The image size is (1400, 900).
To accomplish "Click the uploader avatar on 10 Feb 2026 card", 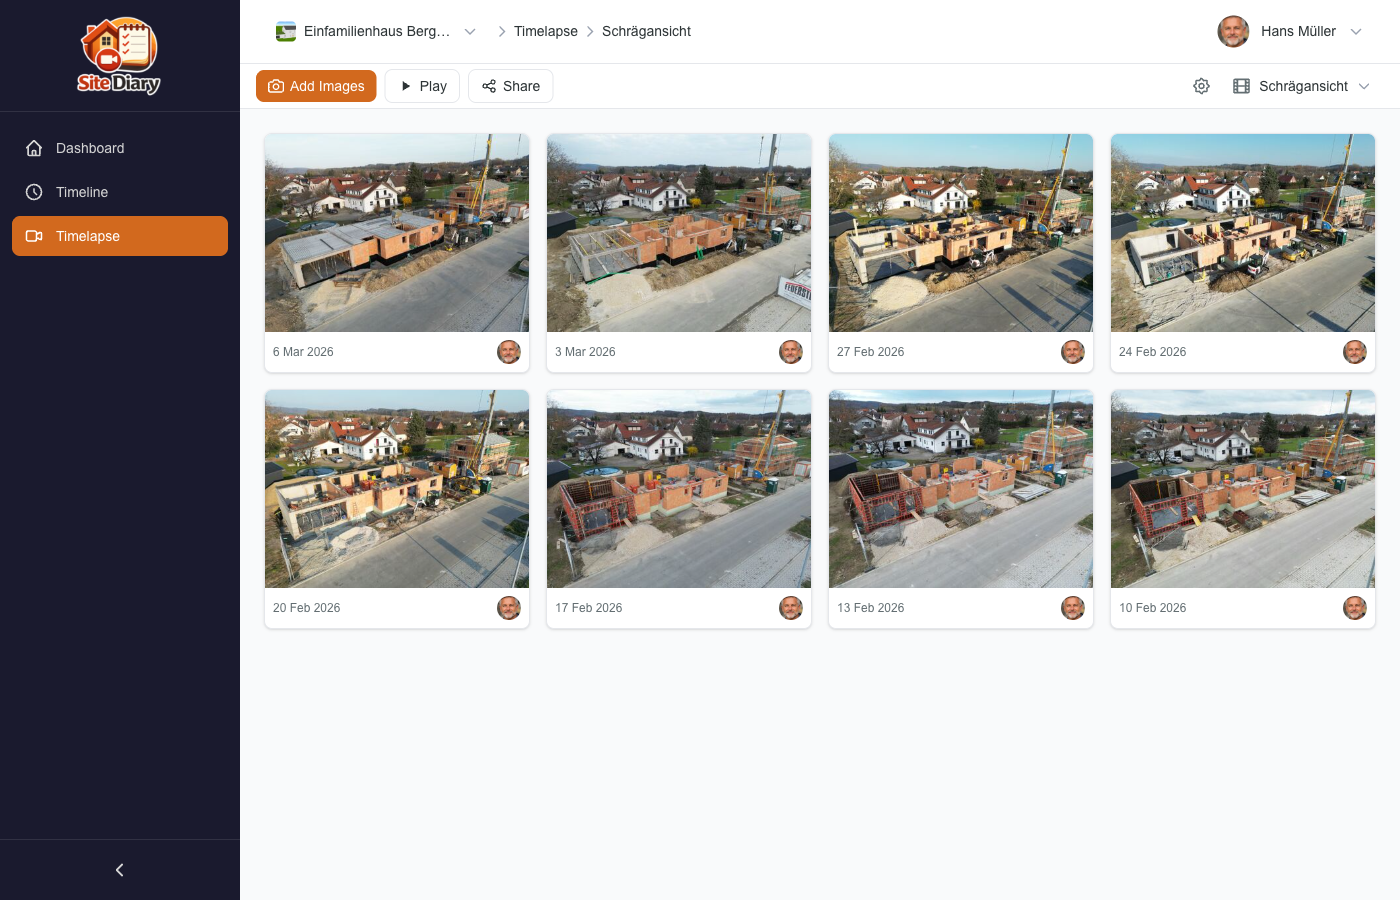I will [x=1355, y=607].
